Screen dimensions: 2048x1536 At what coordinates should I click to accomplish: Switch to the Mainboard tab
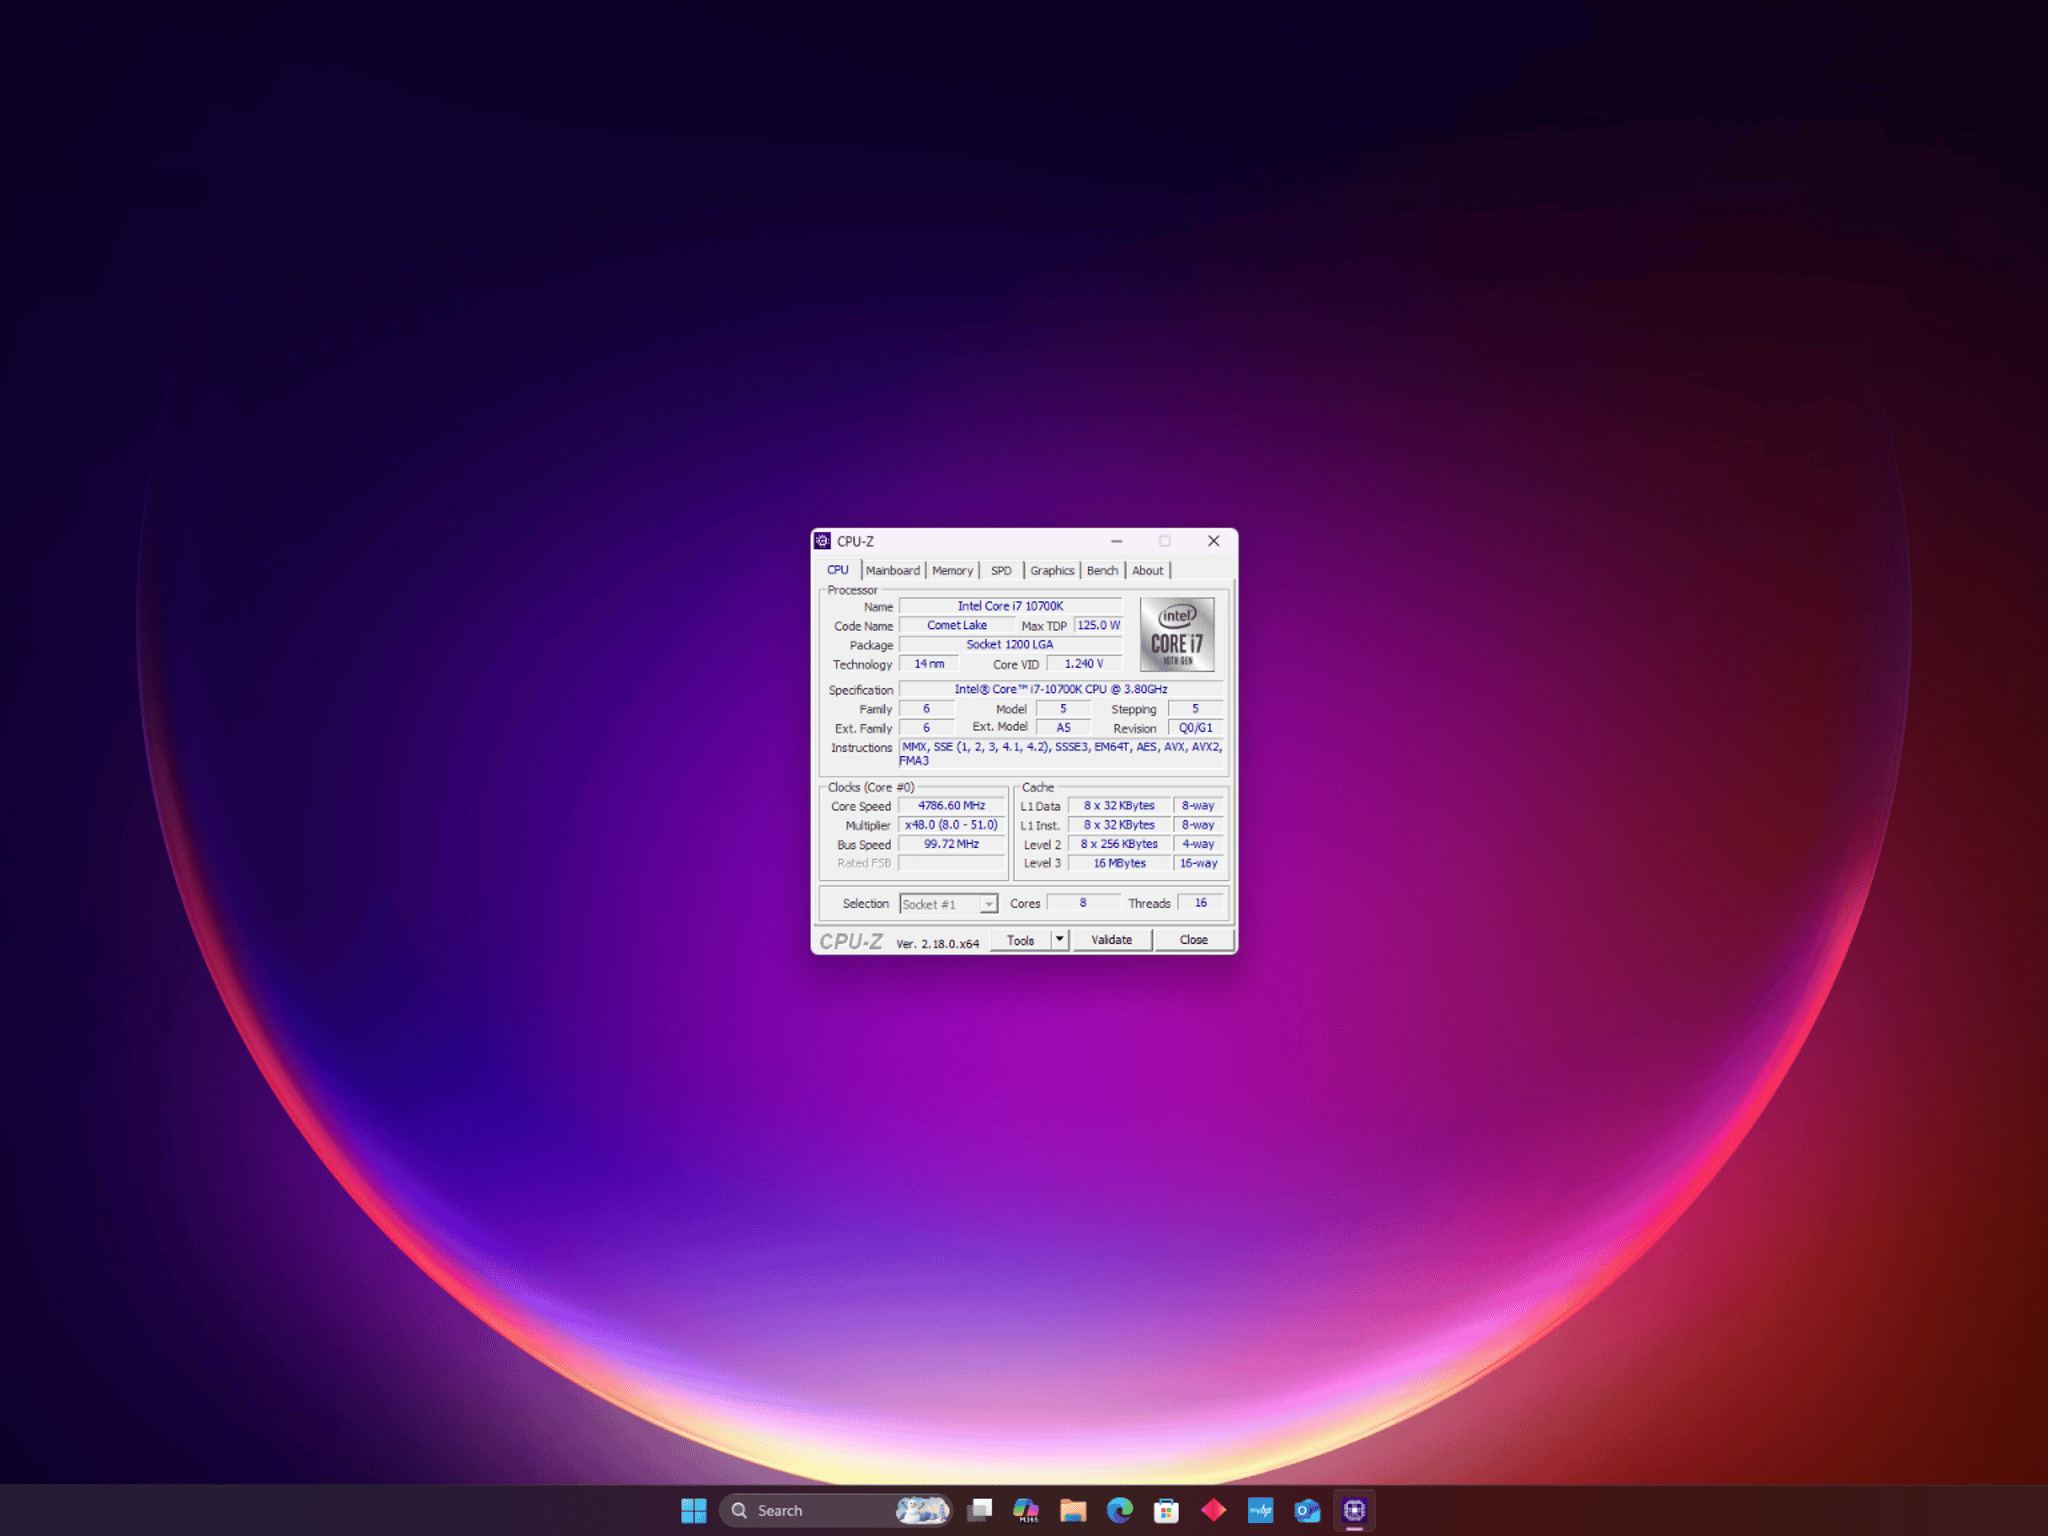point(893,571)
